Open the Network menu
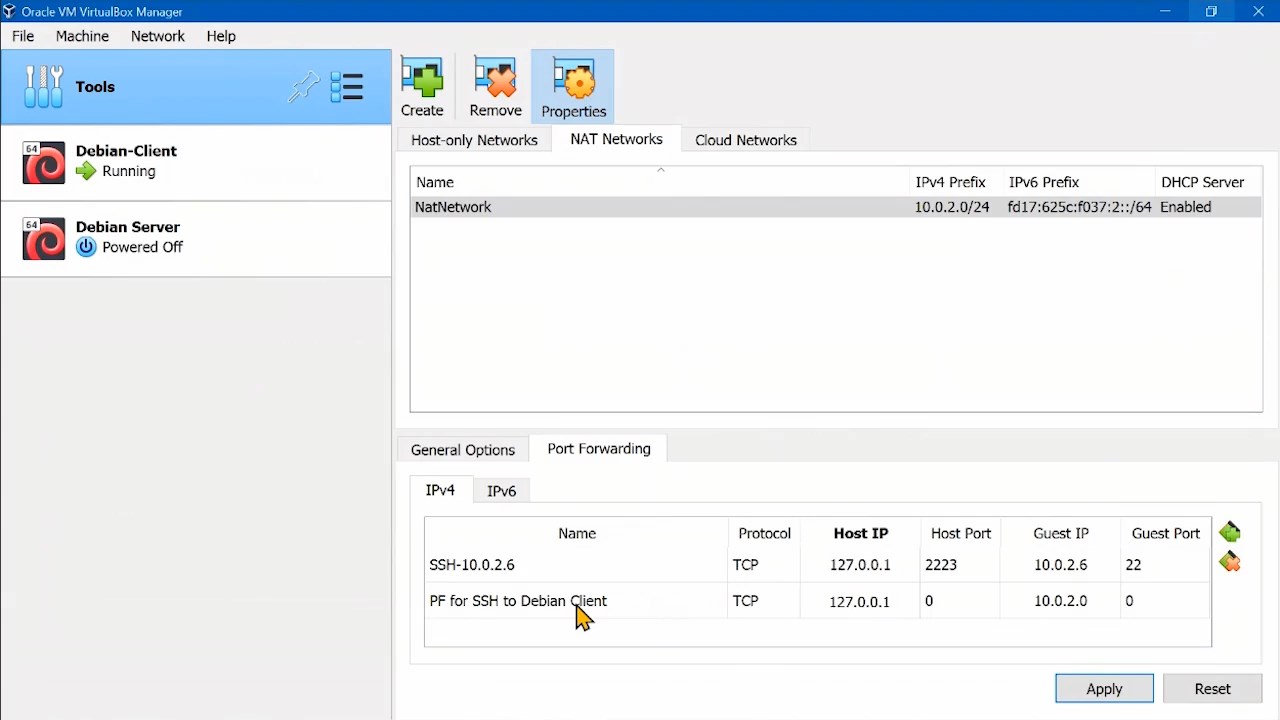 coord(157,36)
